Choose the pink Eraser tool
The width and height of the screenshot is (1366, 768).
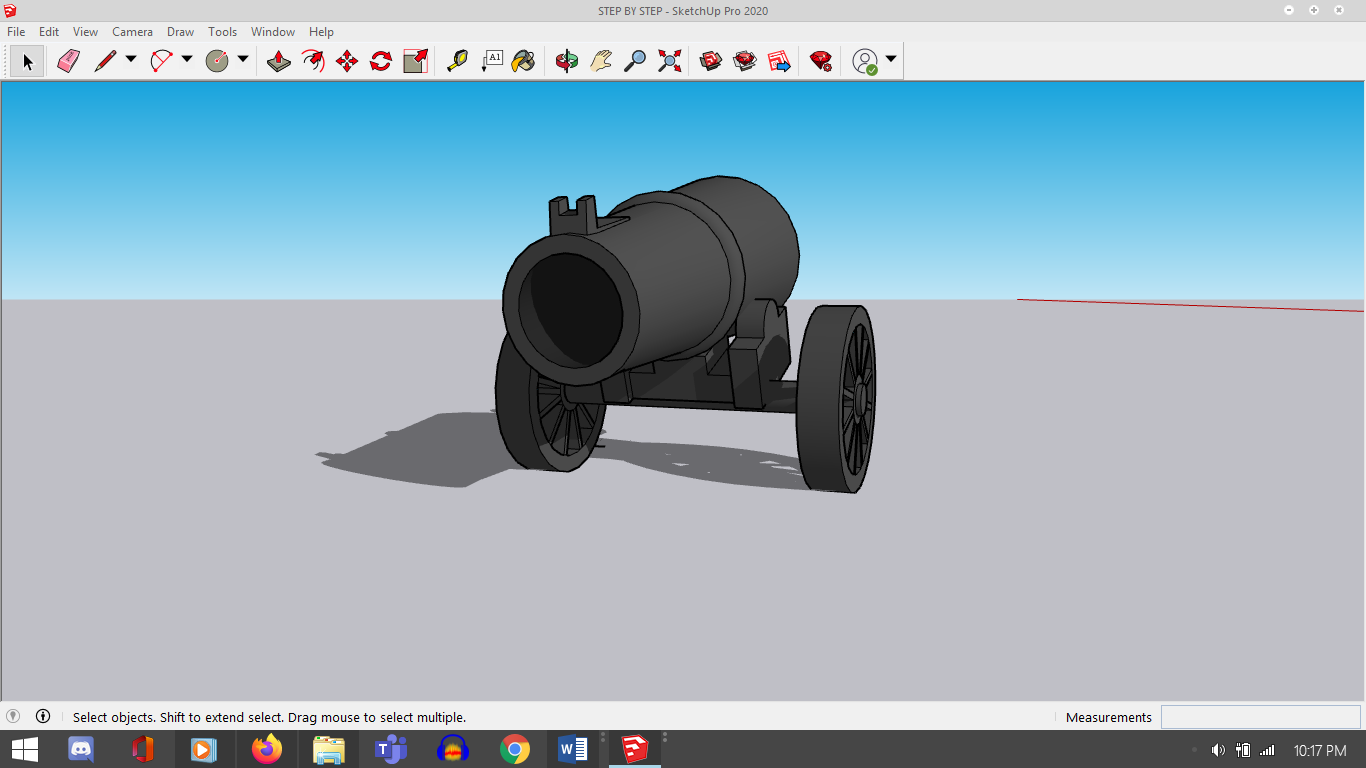[68, 61]
